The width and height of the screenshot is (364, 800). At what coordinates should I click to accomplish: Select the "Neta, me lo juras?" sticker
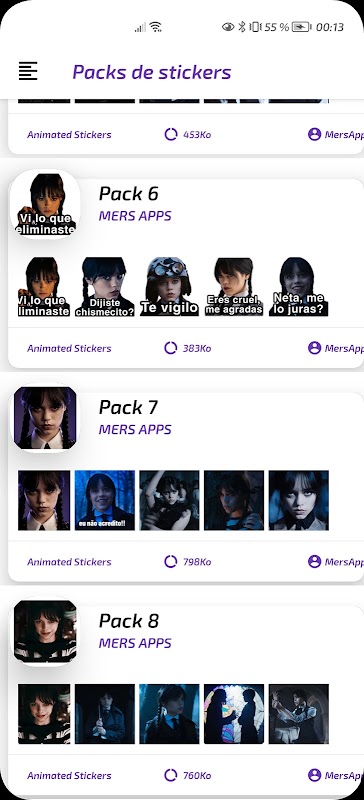299,287
